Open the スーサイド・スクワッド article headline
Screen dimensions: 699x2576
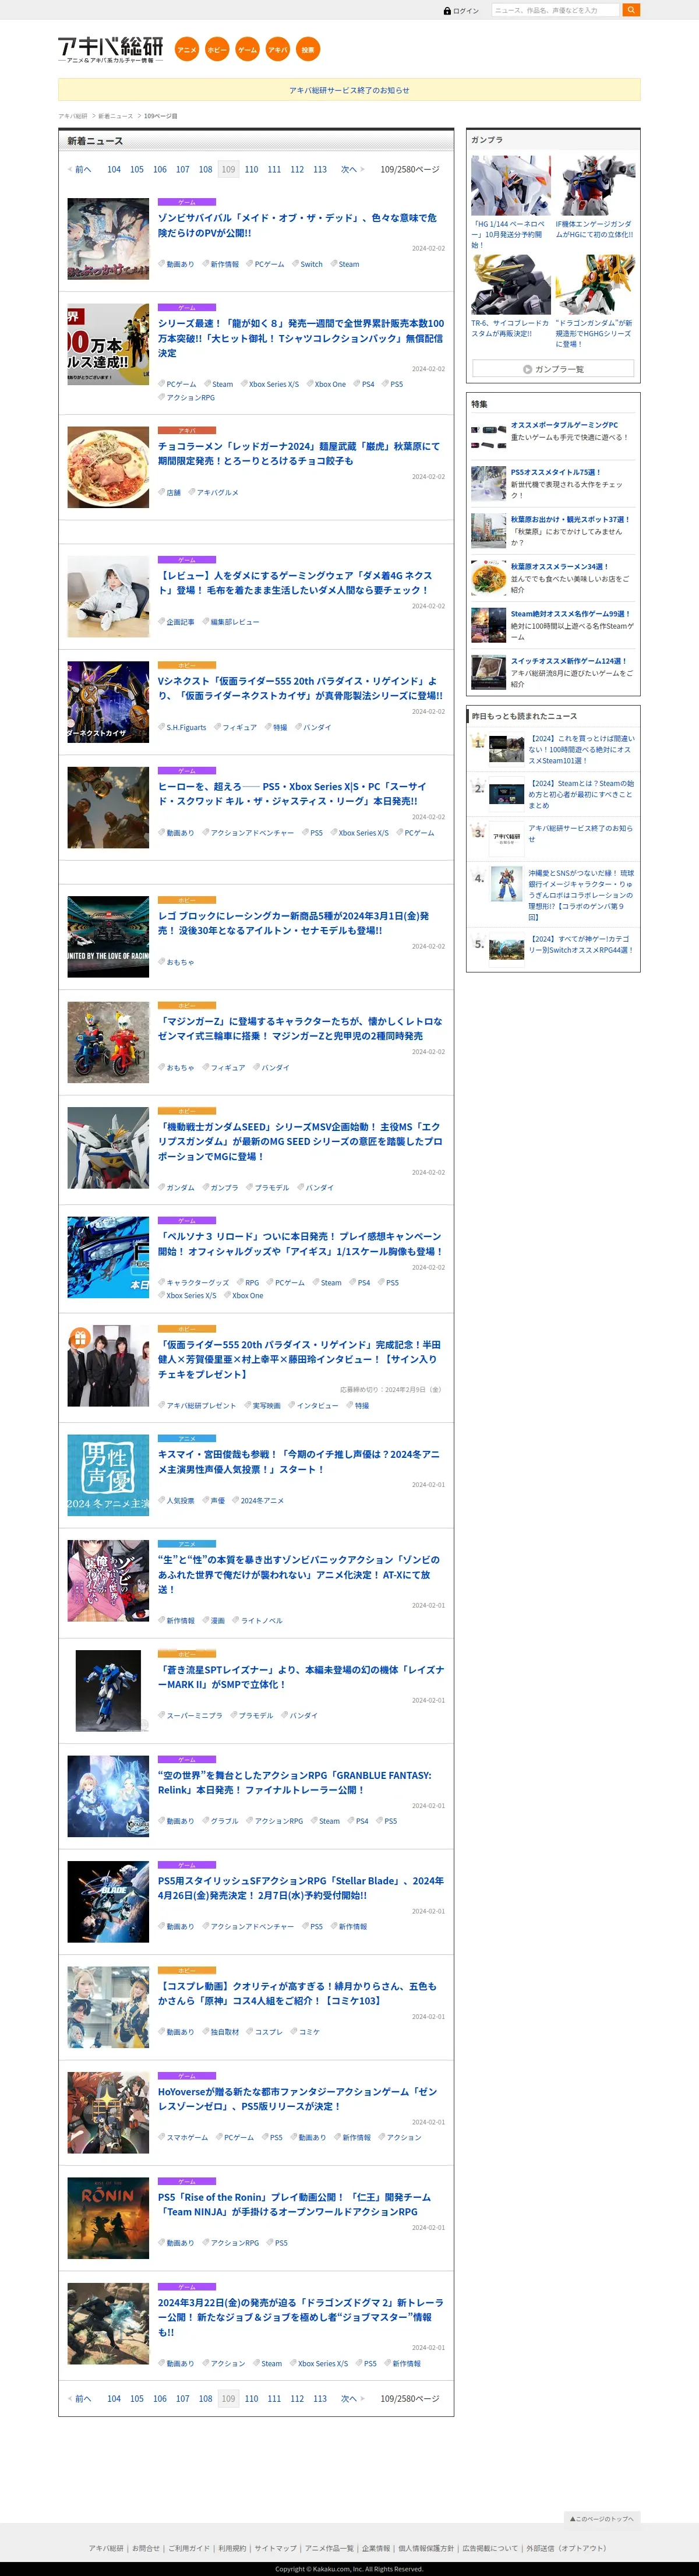click(292, 794)
